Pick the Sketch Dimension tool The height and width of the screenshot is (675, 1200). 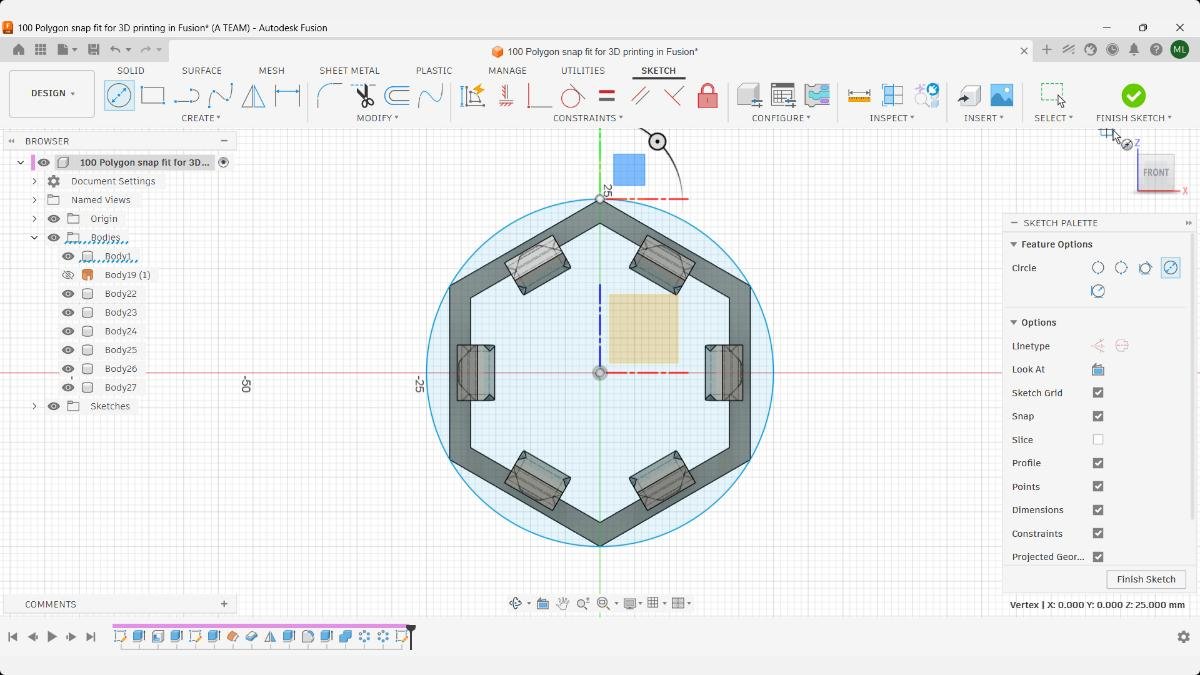(288, 96)
